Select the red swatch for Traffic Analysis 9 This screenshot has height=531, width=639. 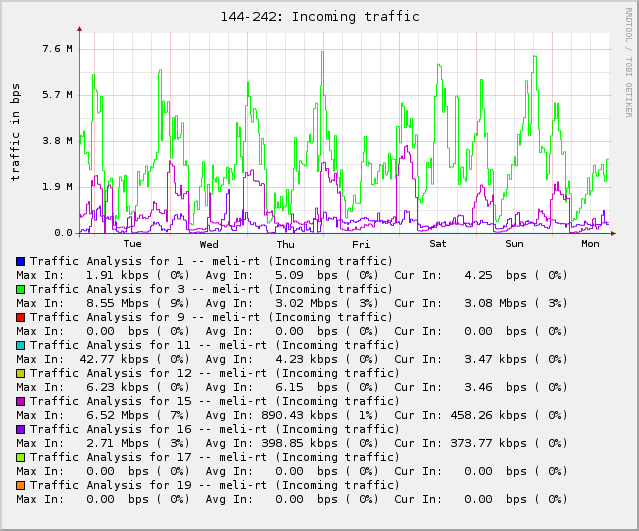20,317
